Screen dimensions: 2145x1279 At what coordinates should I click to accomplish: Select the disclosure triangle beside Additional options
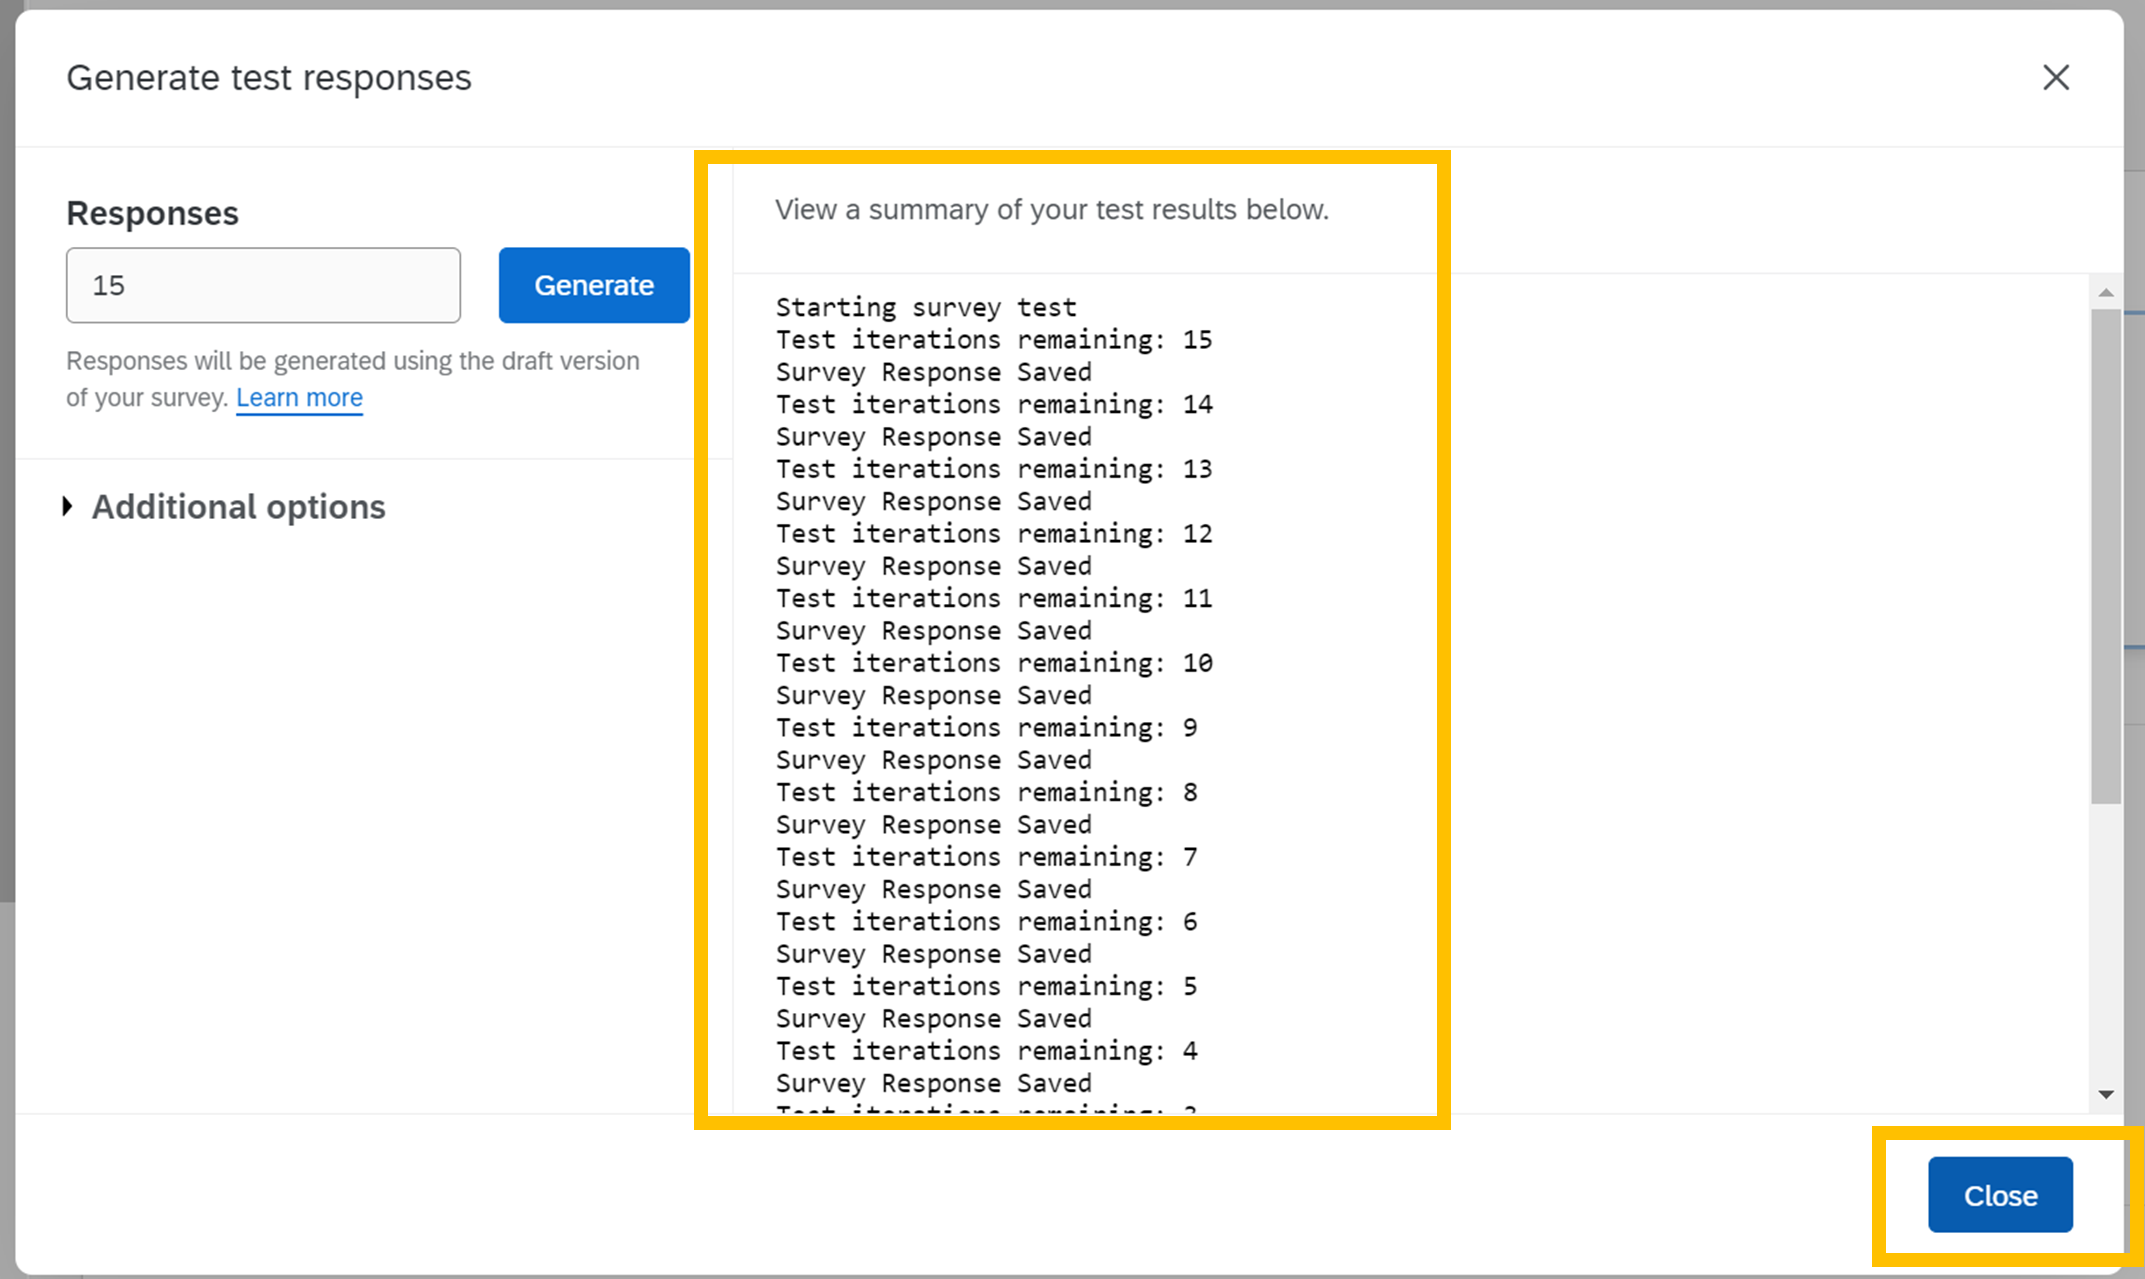coord(67,507)
